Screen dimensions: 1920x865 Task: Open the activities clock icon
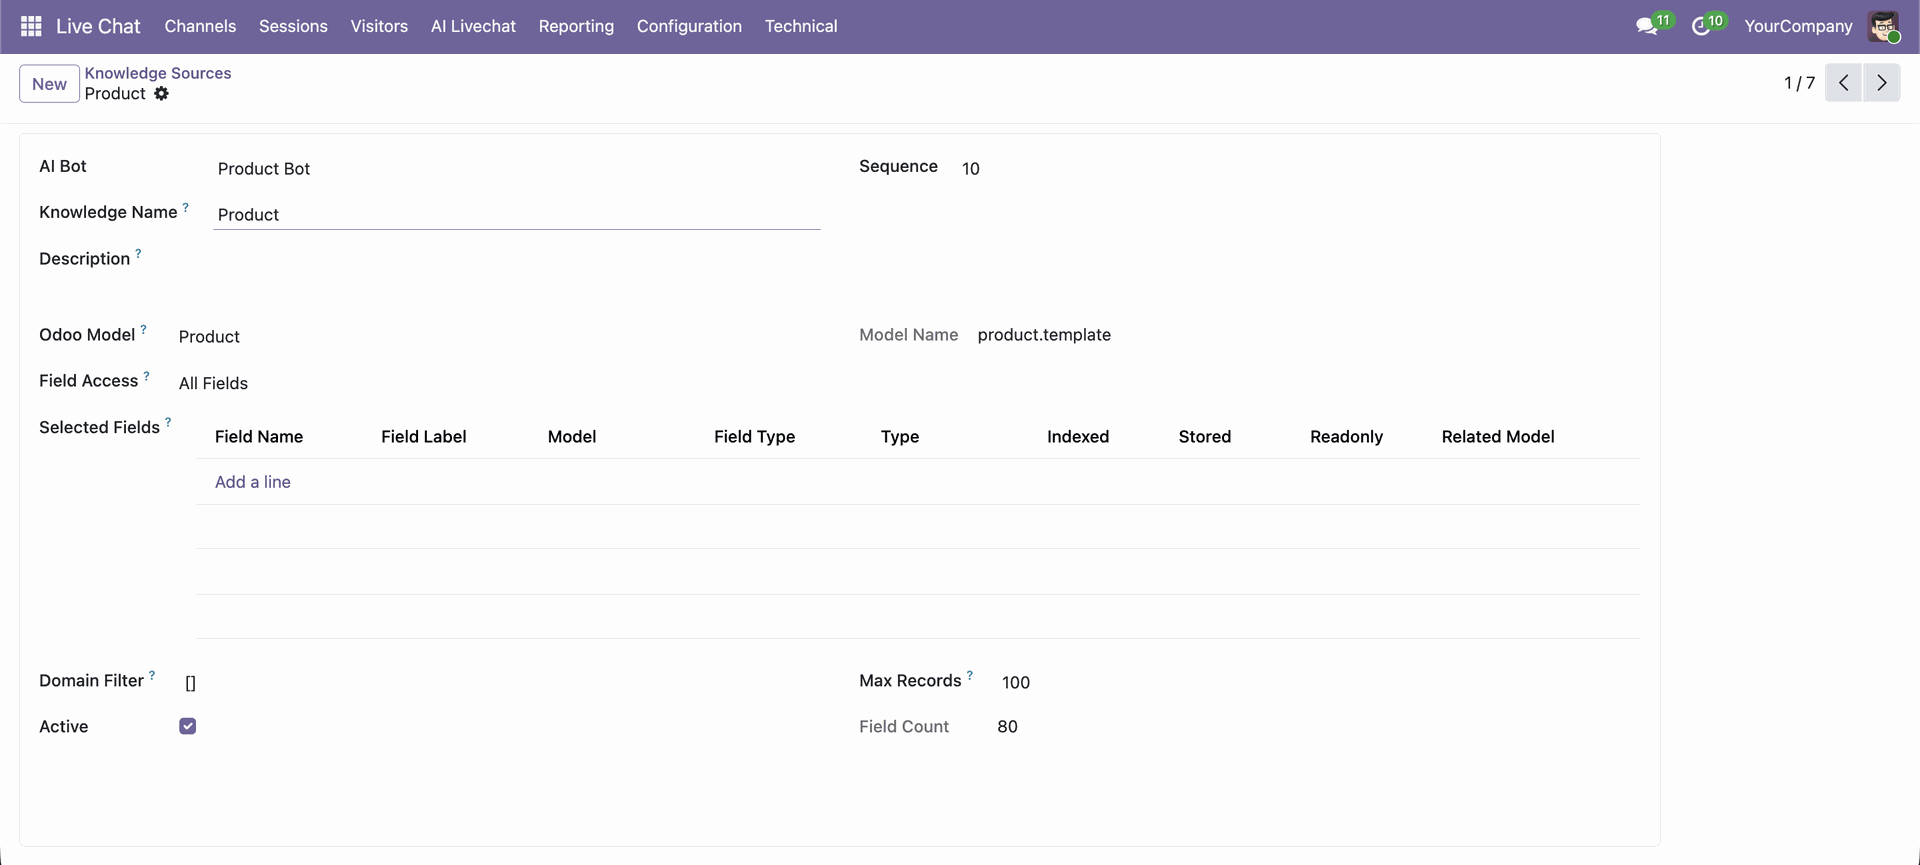(1700, 27)
